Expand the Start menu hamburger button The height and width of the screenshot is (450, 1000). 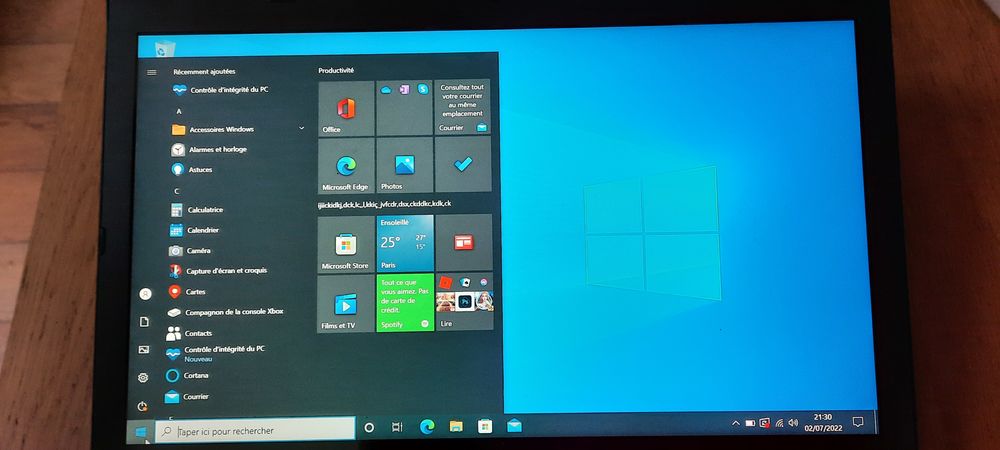[x=152, y=73]
